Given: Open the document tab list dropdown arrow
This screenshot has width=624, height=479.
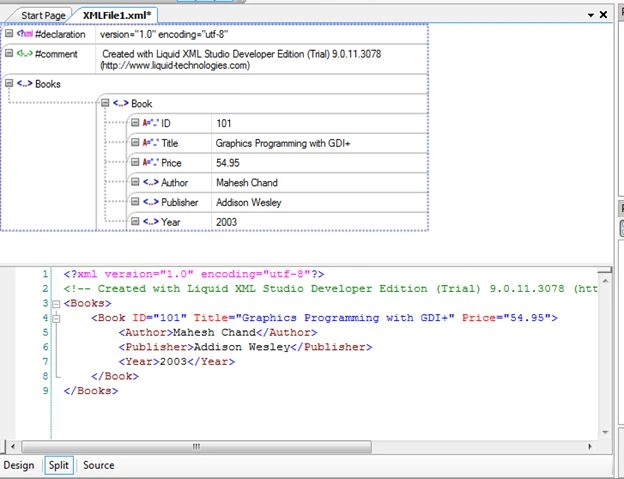Looking at the screenshot, I should click(x=591, y=15).
